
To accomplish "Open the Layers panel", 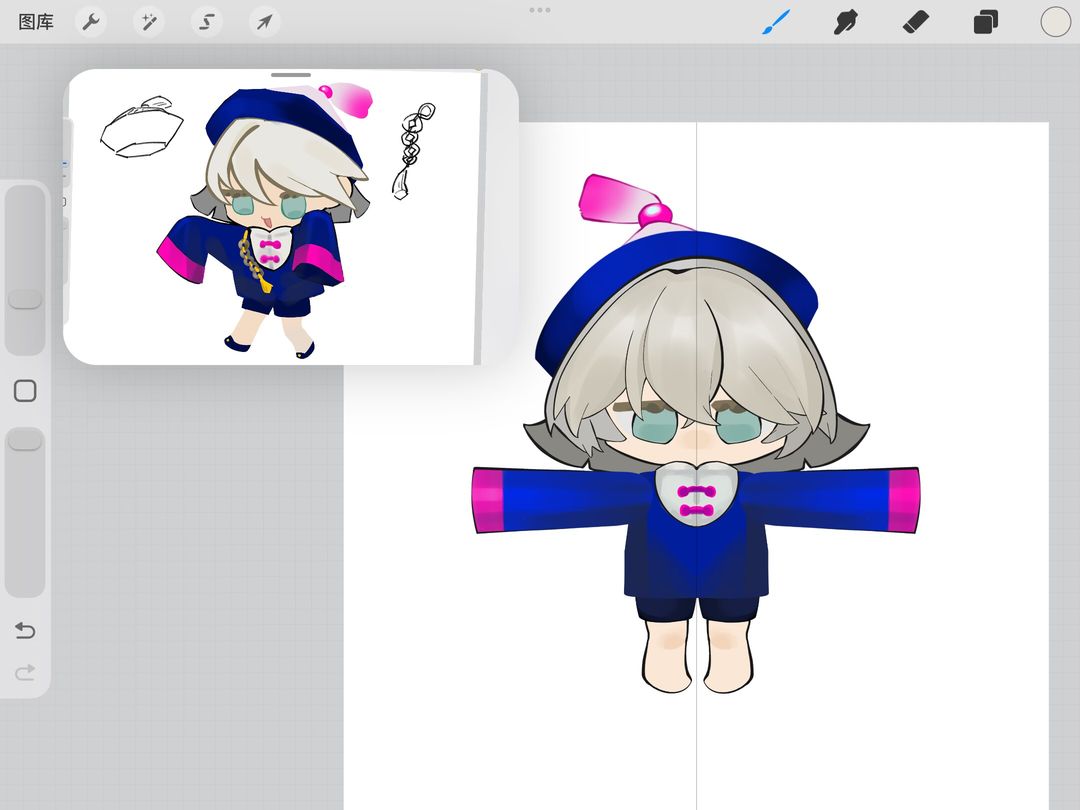I will 986,22.
